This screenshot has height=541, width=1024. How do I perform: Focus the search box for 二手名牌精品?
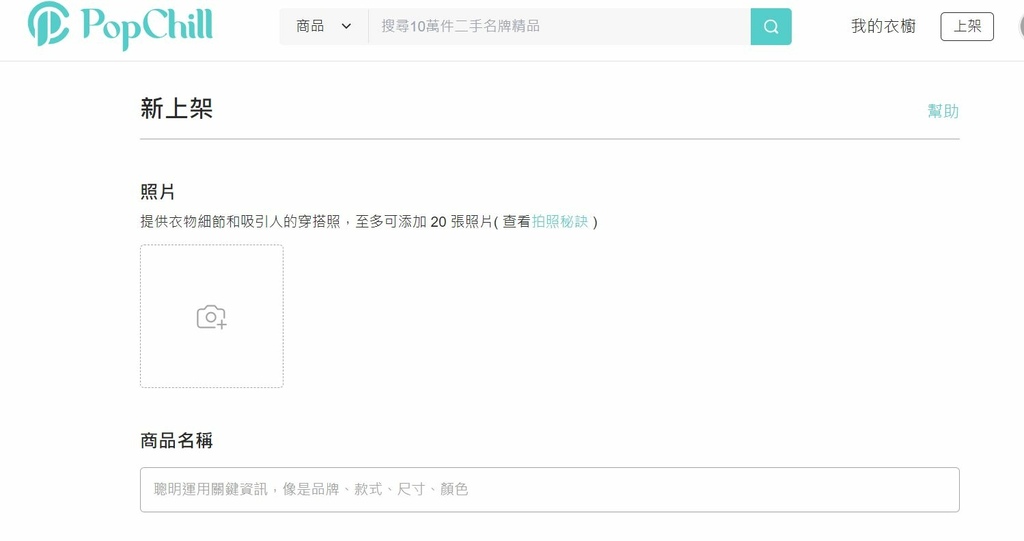click(x=559, y=27)
